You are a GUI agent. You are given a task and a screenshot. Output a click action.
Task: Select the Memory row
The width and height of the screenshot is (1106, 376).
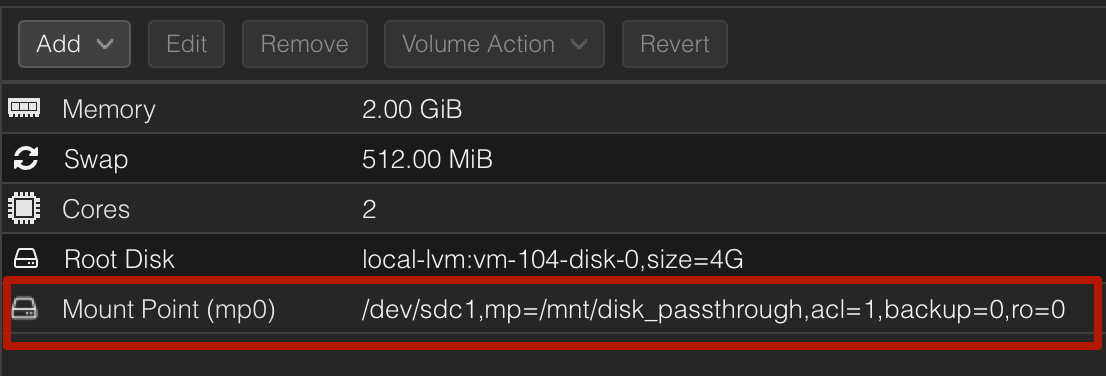pos(553,109)
